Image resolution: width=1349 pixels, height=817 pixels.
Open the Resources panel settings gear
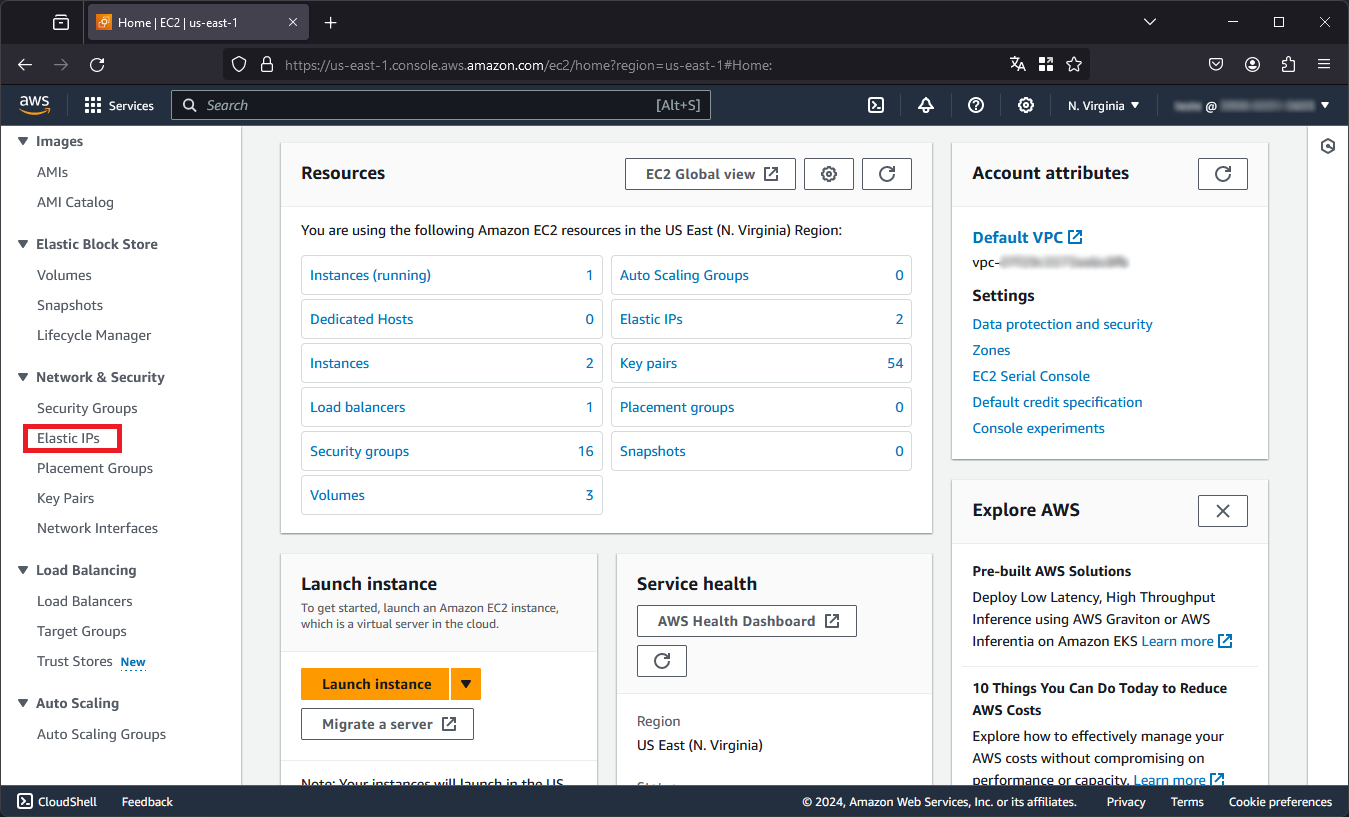(x=829, y=174)
